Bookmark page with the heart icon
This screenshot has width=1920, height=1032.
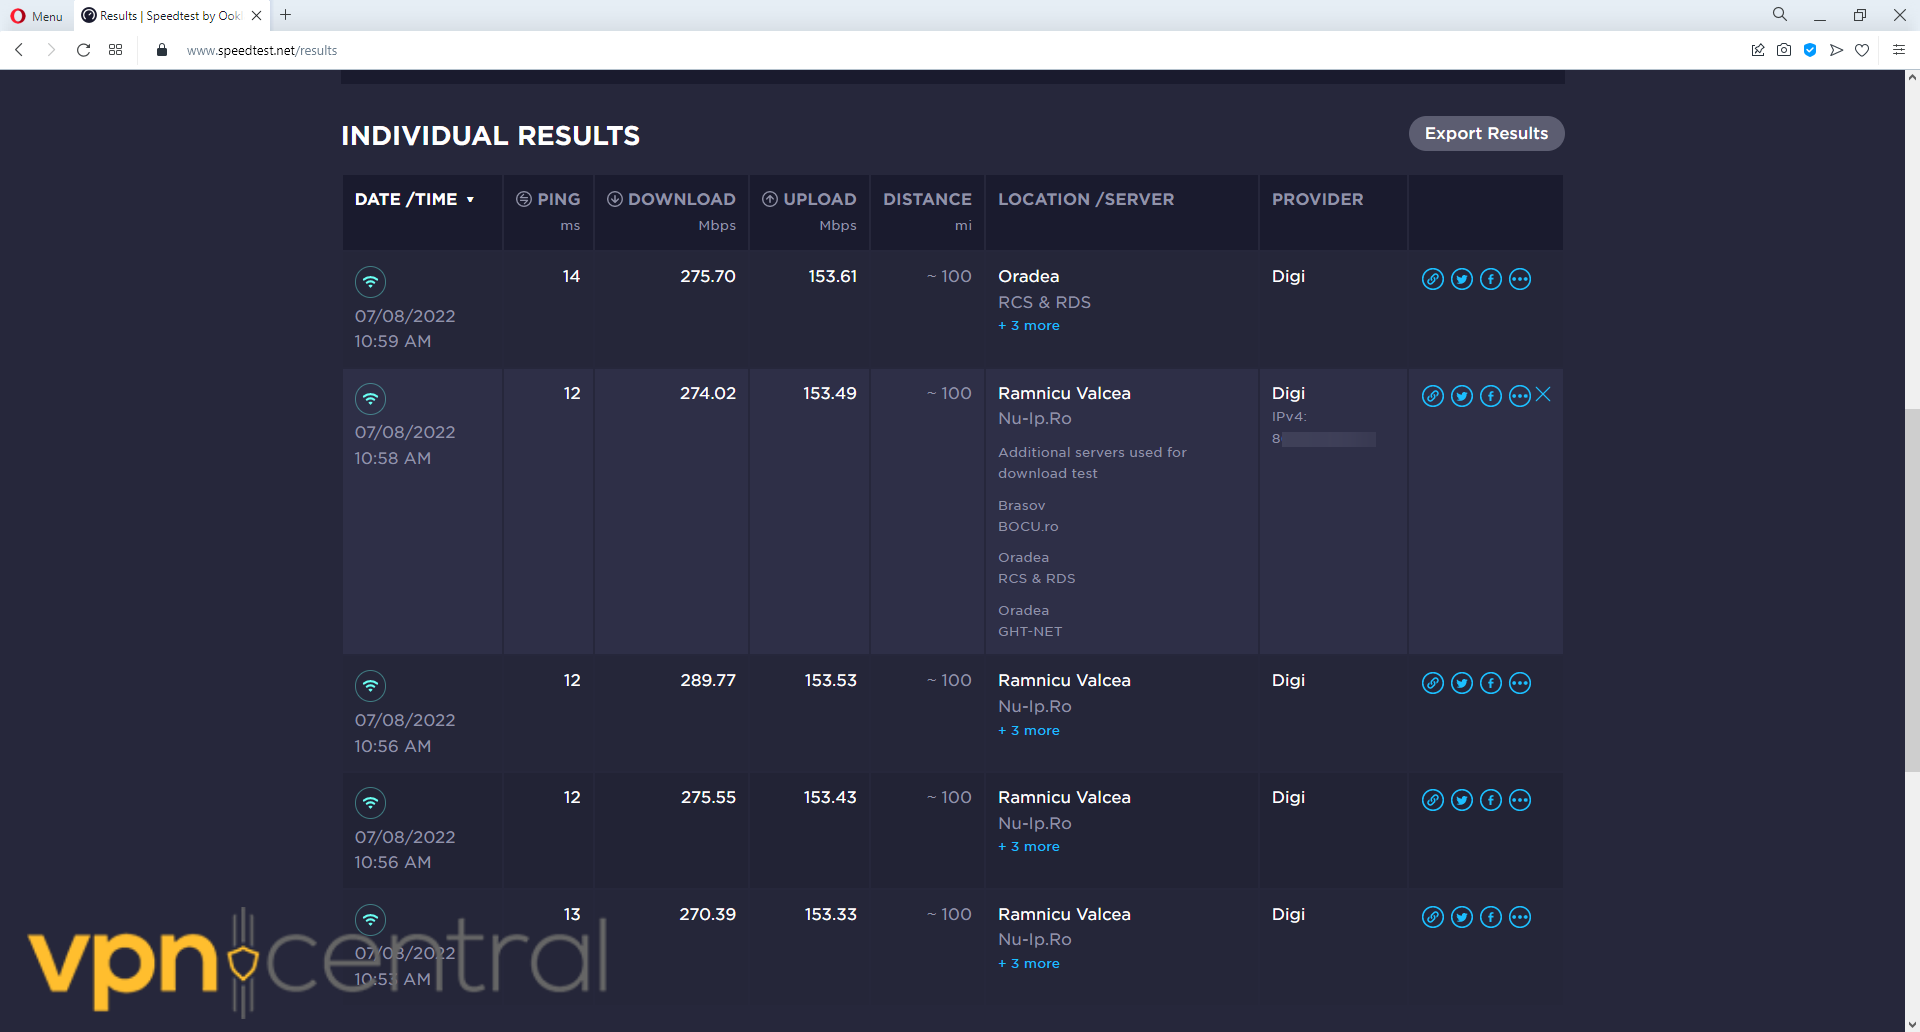[x=1861, y=50]
